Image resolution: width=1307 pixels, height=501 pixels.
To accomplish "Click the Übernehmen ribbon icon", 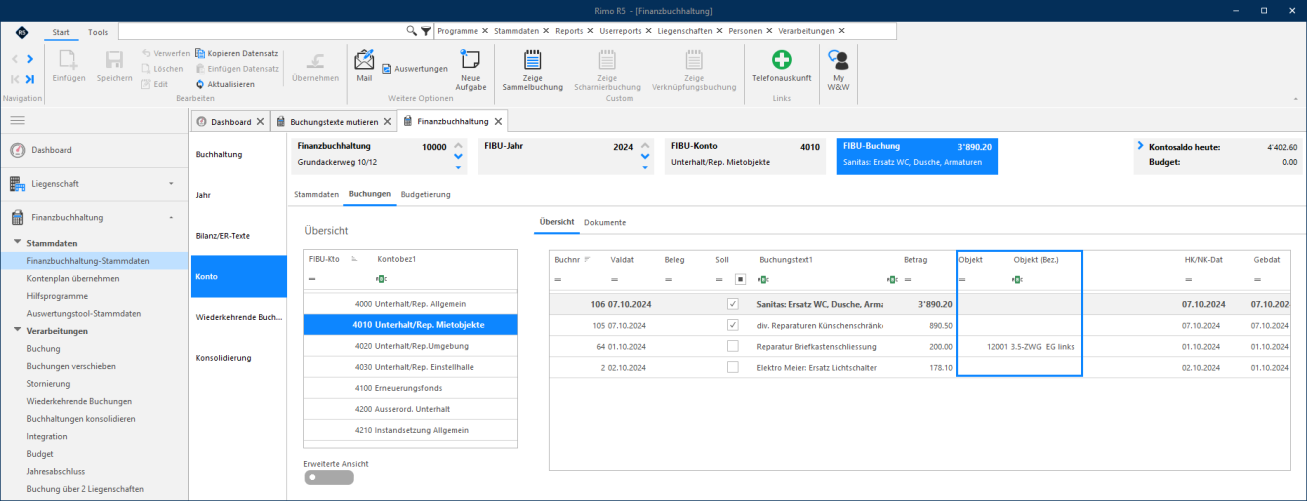I will [x=315, y=60].
